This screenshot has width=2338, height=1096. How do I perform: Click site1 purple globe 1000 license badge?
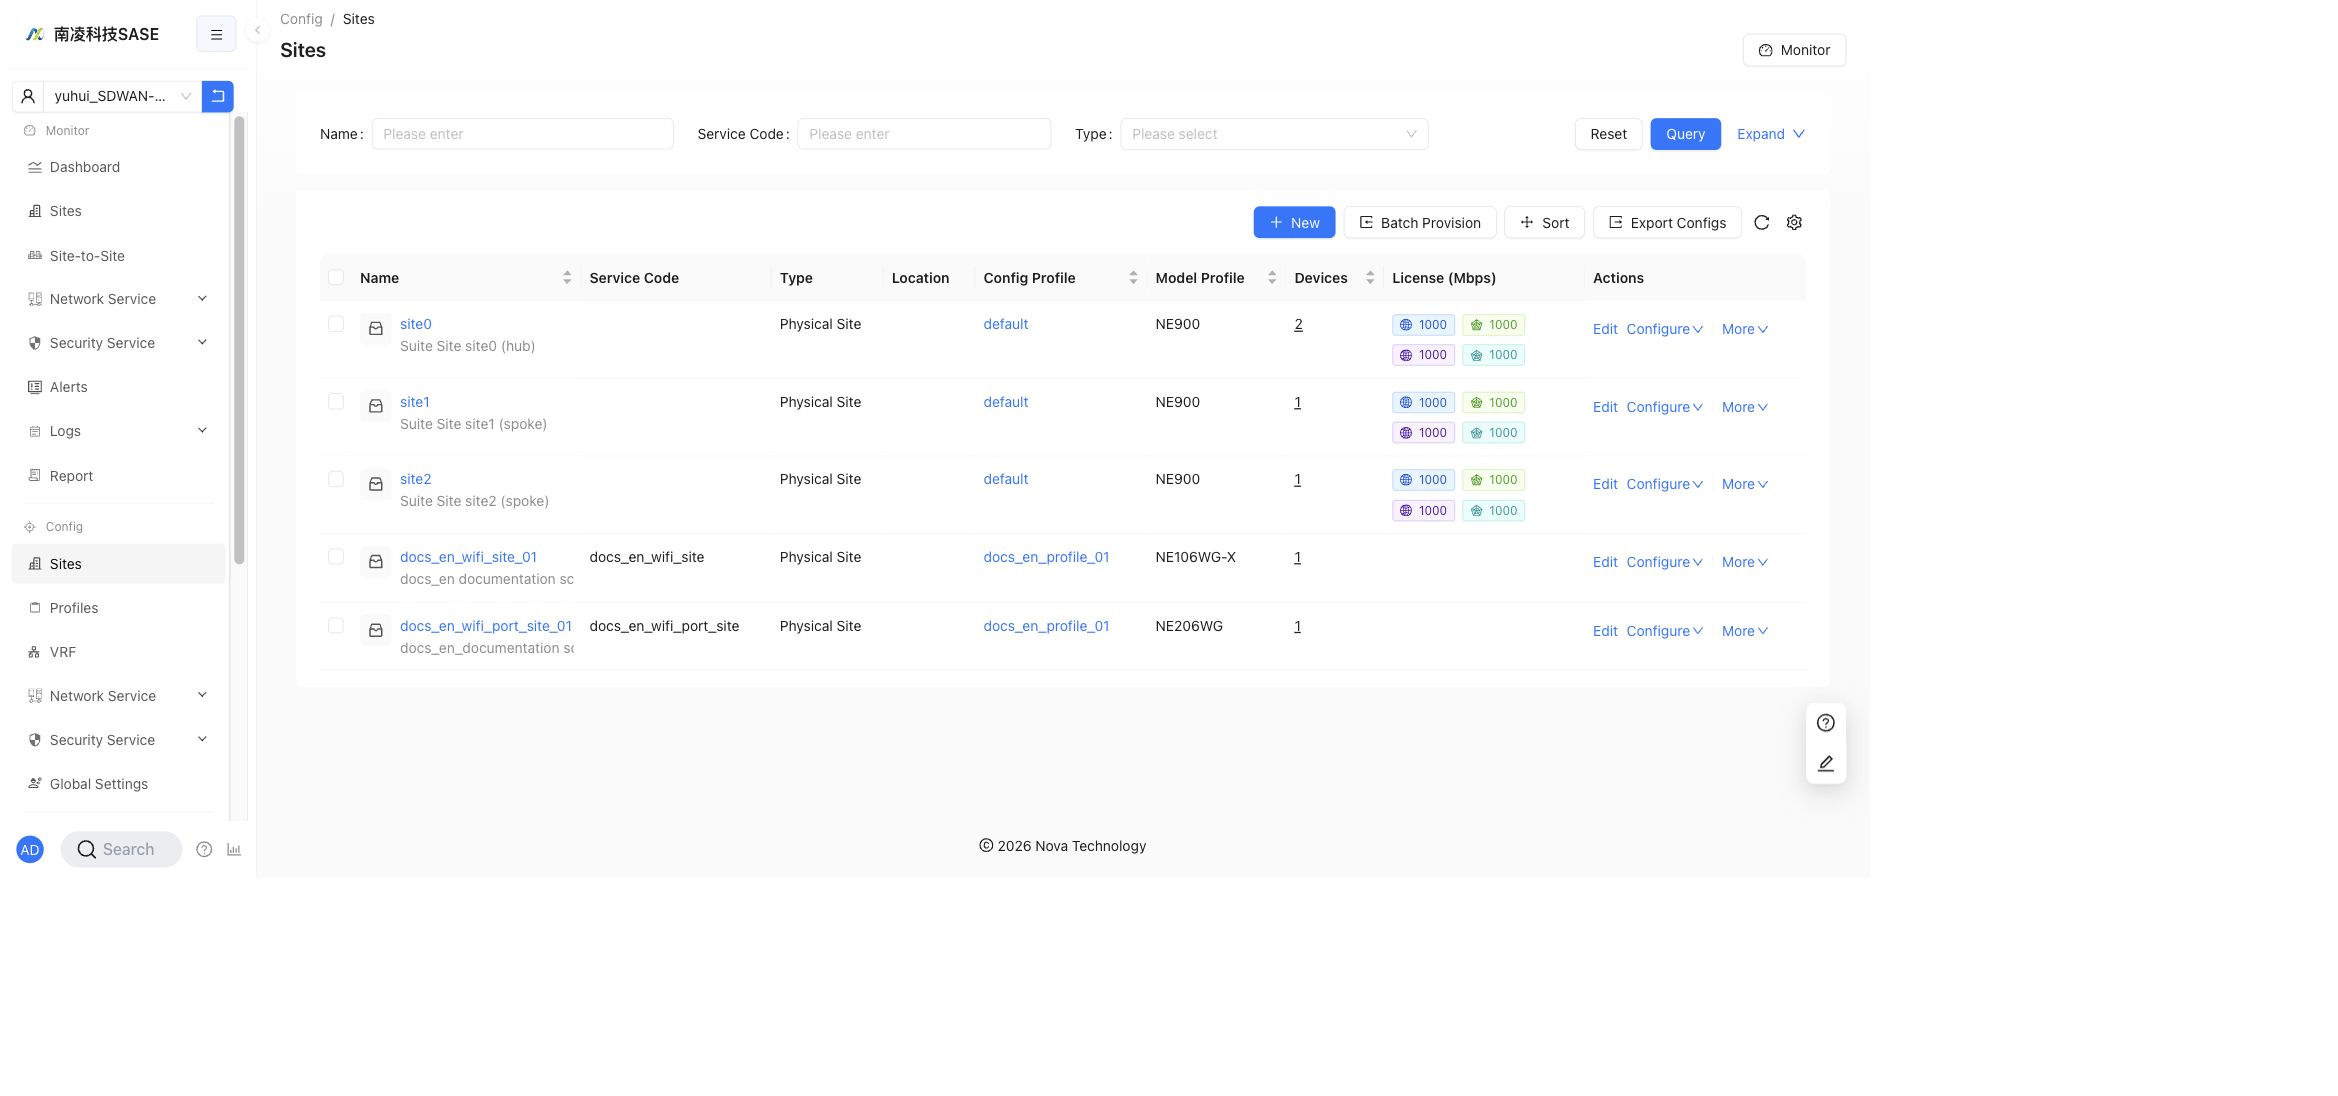click(1423, 433)
